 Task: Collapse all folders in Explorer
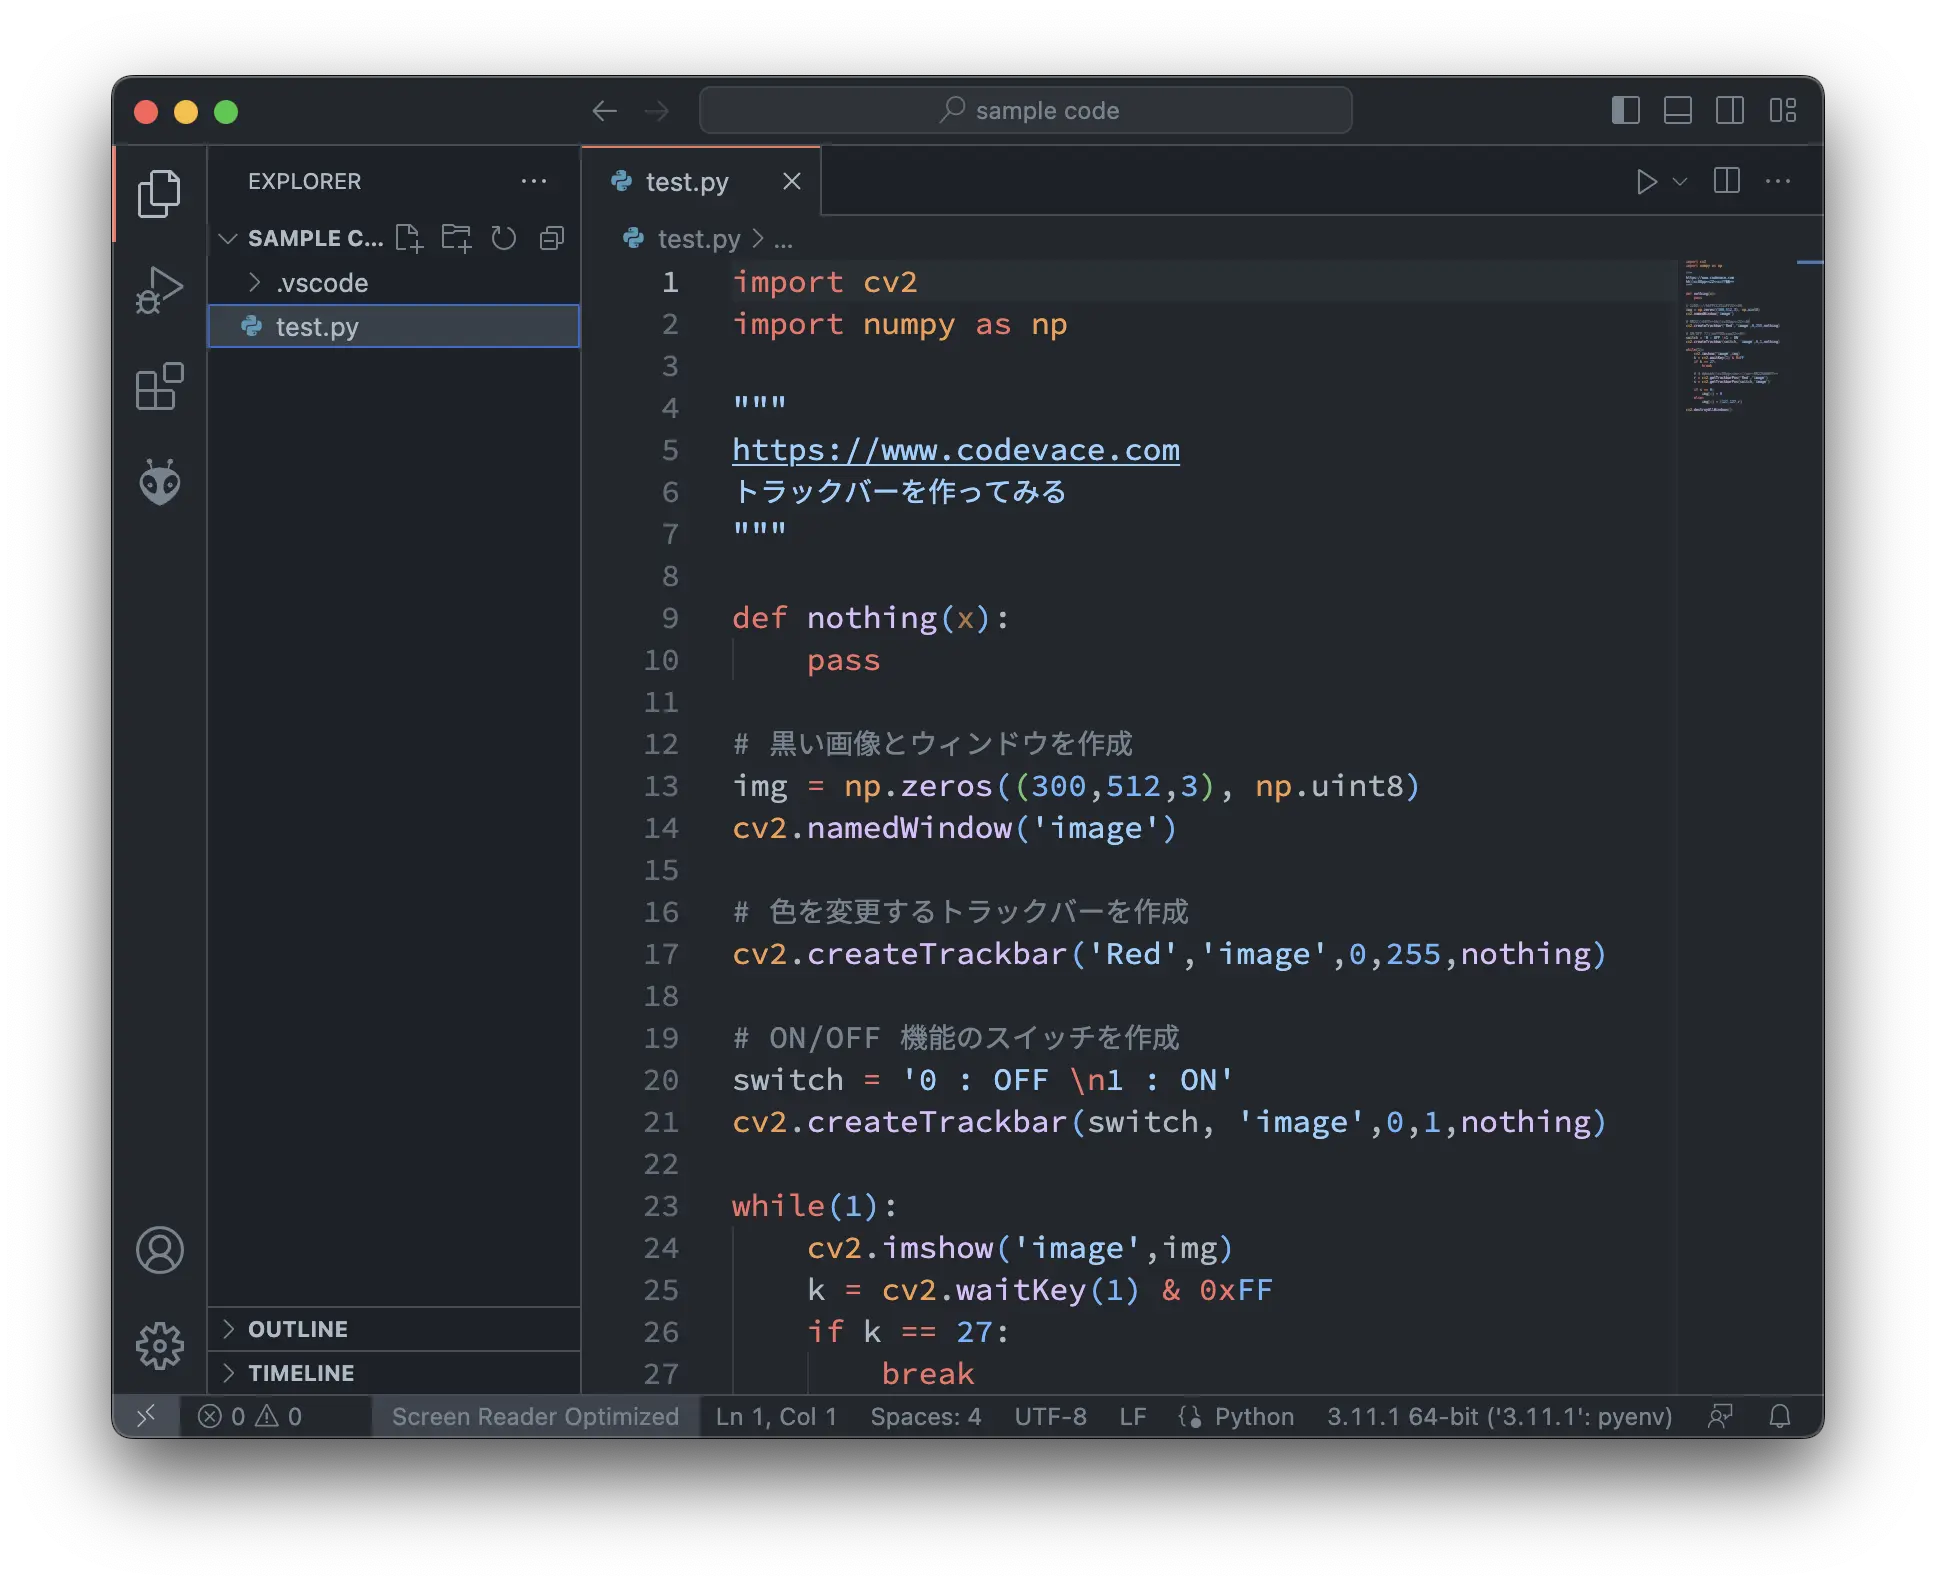pos(551,238)
